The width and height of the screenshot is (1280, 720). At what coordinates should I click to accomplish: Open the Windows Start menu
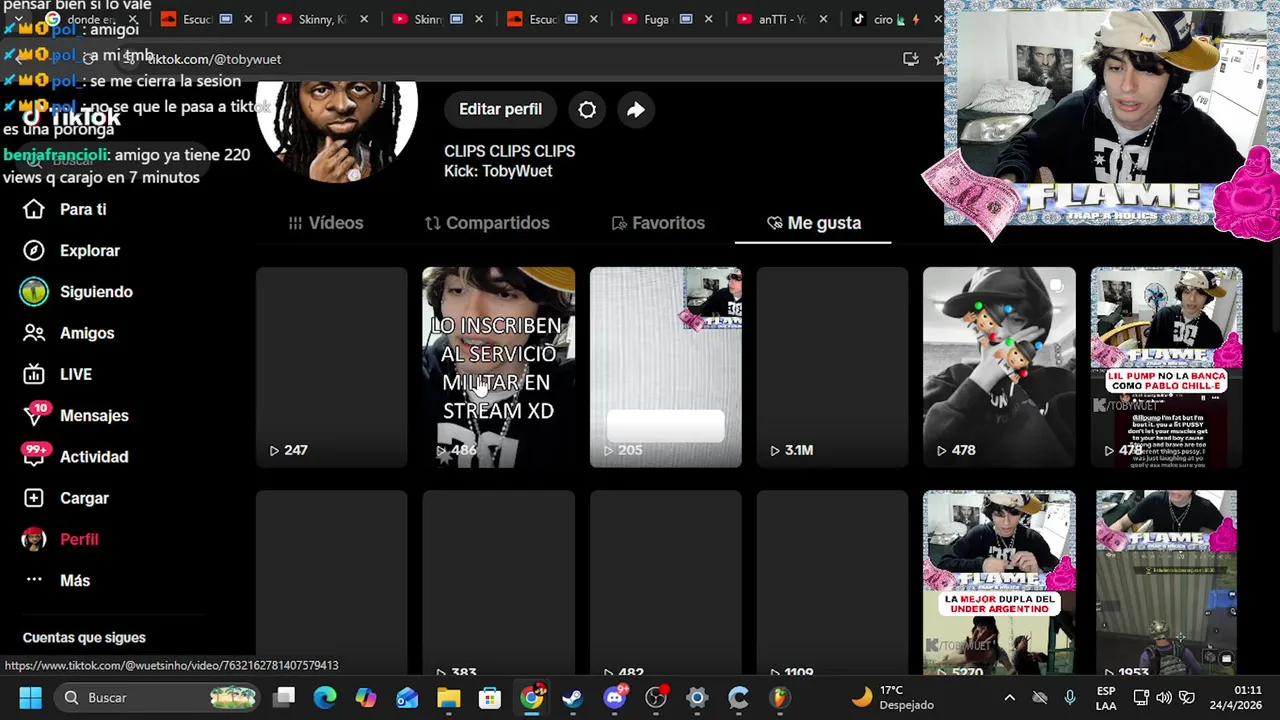click(30, 697)
